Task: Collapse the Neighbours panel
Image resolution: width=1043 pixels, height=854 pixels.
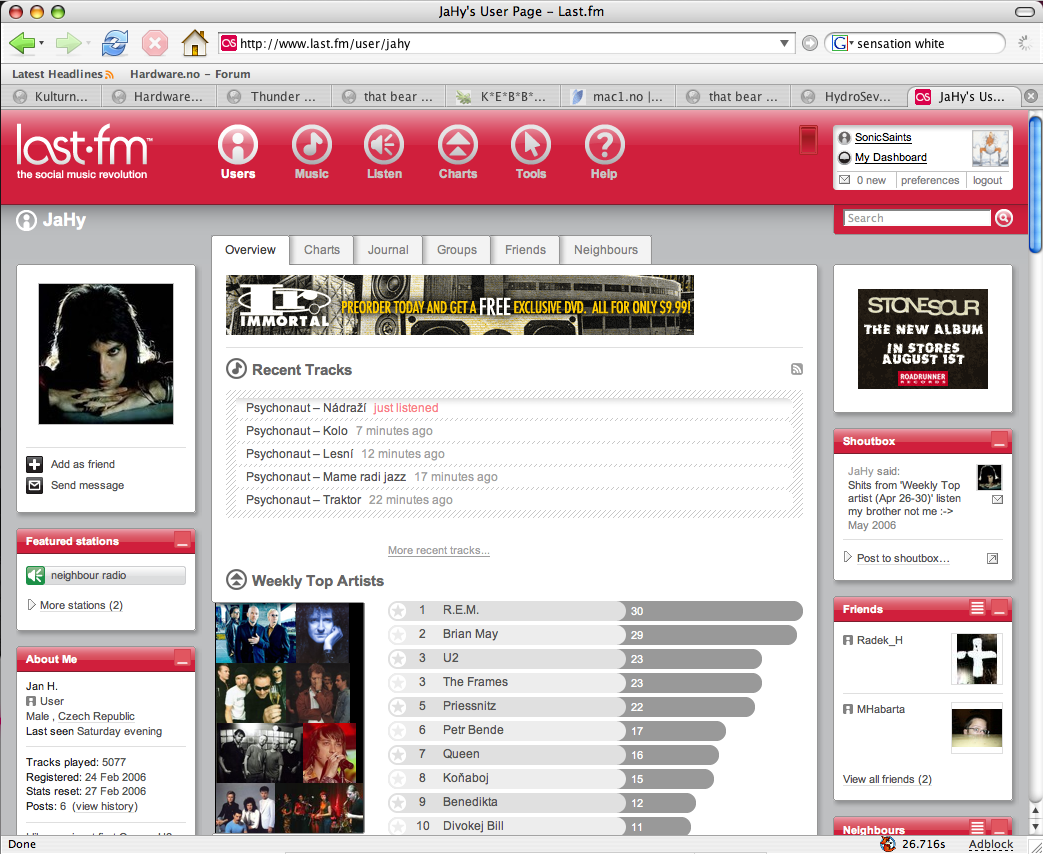Action: click(x=999, y=828)
